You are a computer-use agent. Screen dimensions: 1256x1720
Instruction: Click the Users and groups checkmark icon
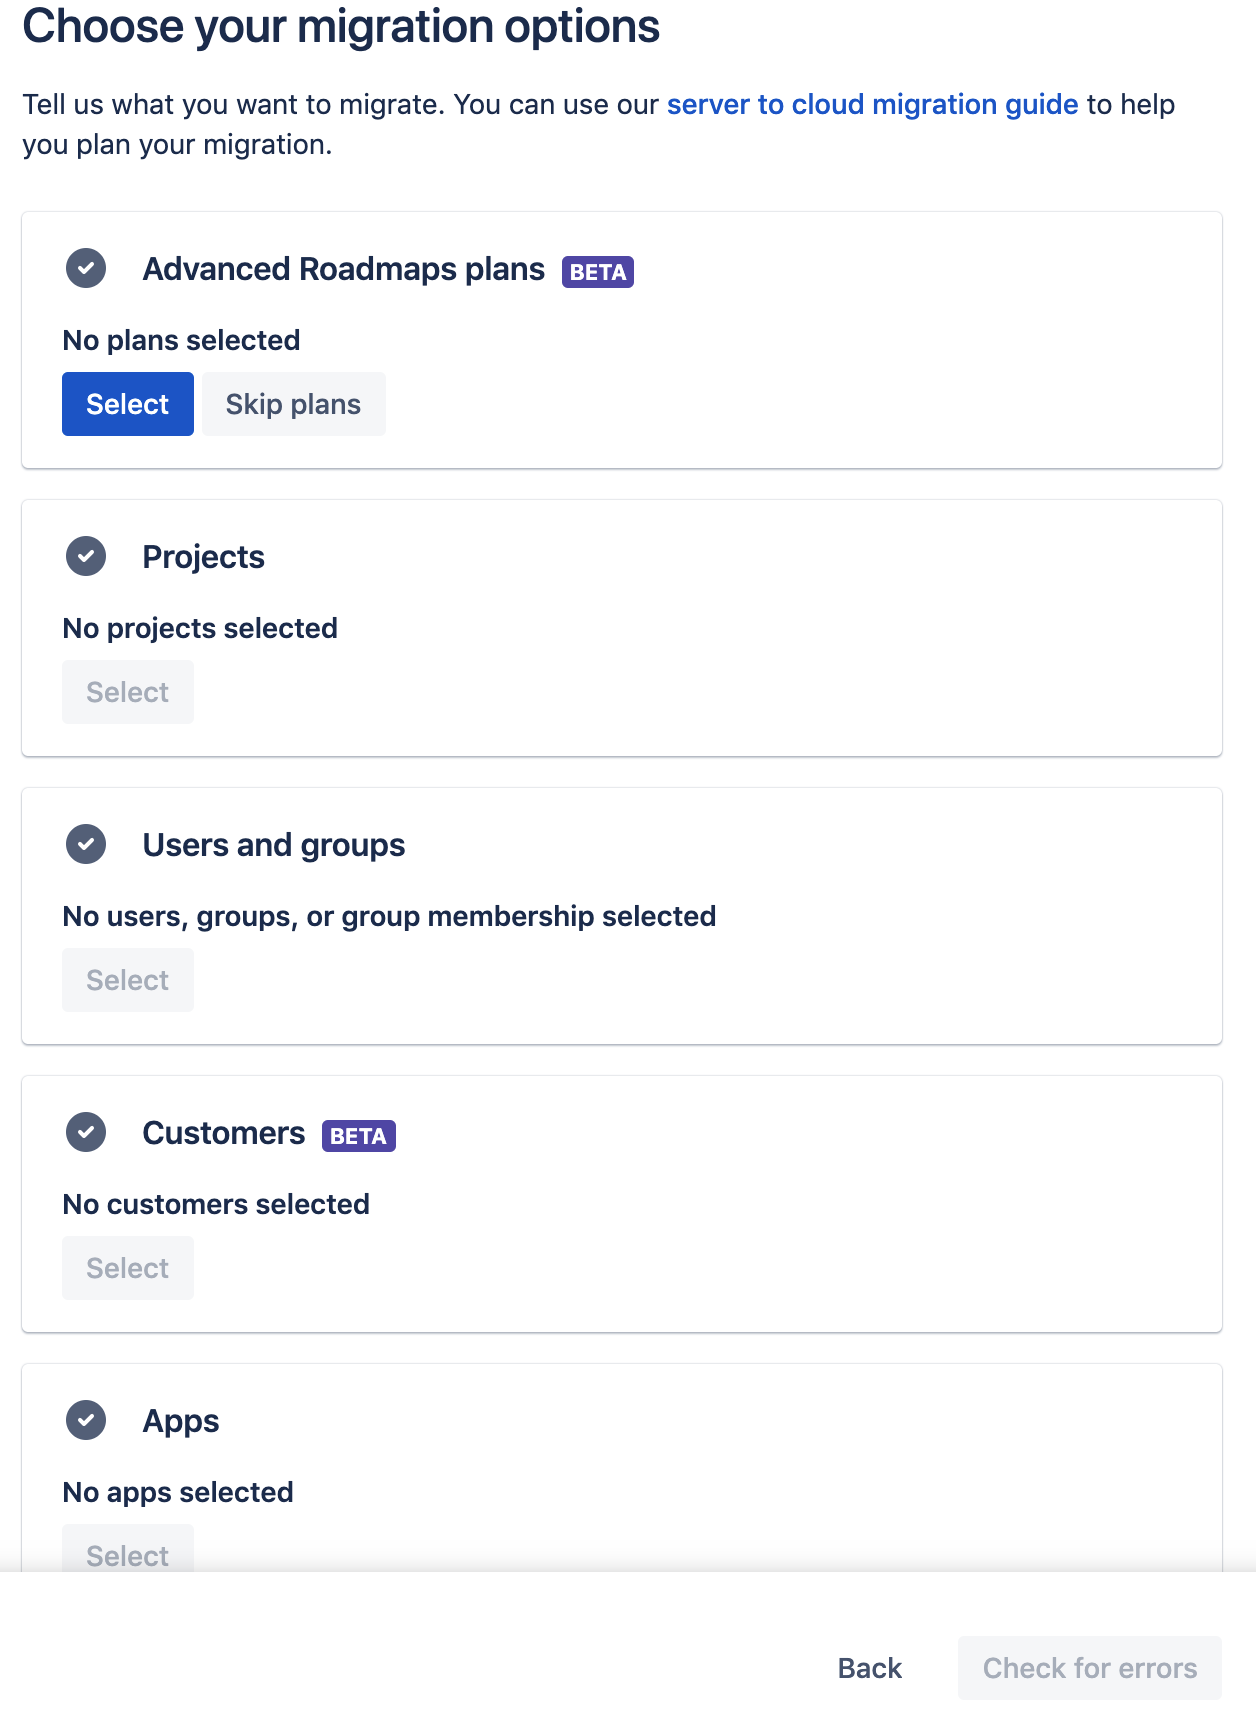[x=86, y=844]
